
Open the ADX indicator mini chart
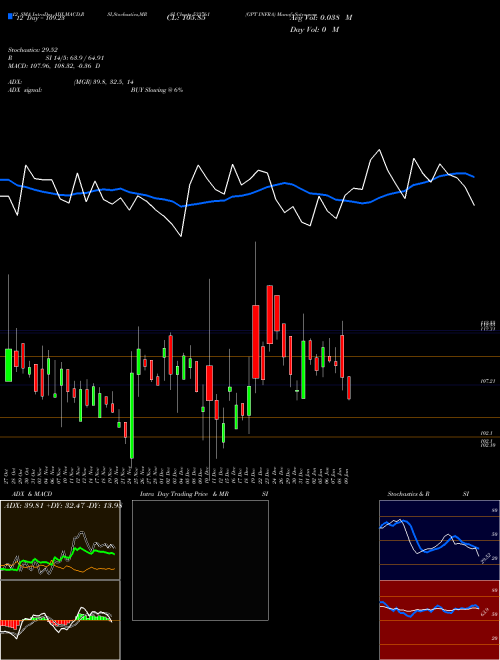tap(60, 540)
